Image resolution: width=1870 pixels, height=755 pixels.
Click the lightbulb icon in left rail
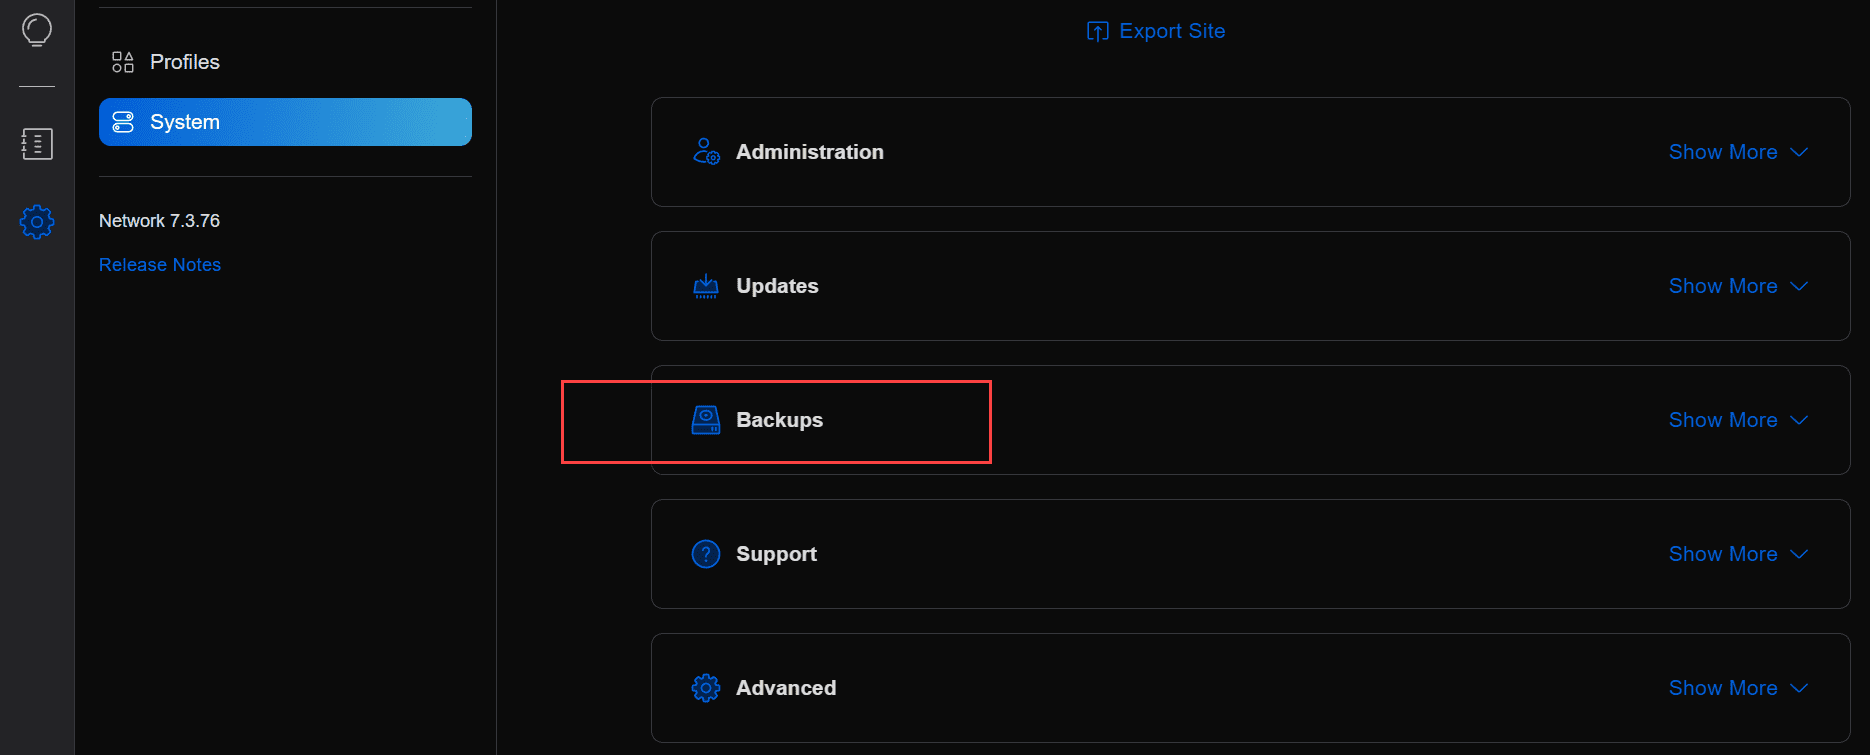coord(37,30)
